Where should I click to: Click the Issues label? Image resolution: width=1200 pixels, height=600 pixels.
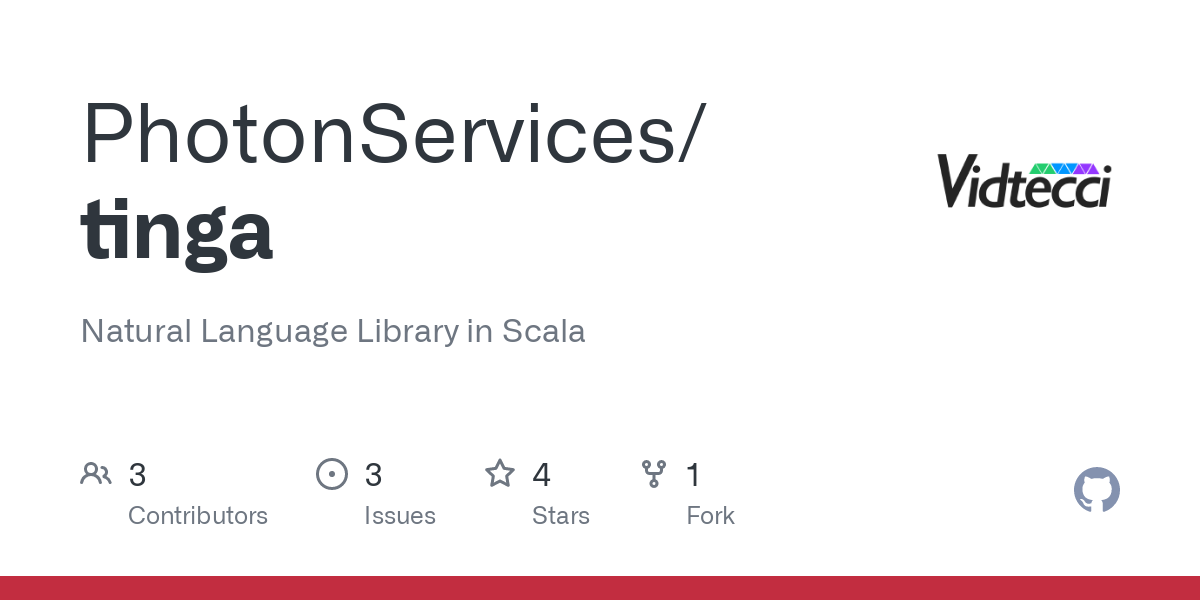tap(400, 516)
